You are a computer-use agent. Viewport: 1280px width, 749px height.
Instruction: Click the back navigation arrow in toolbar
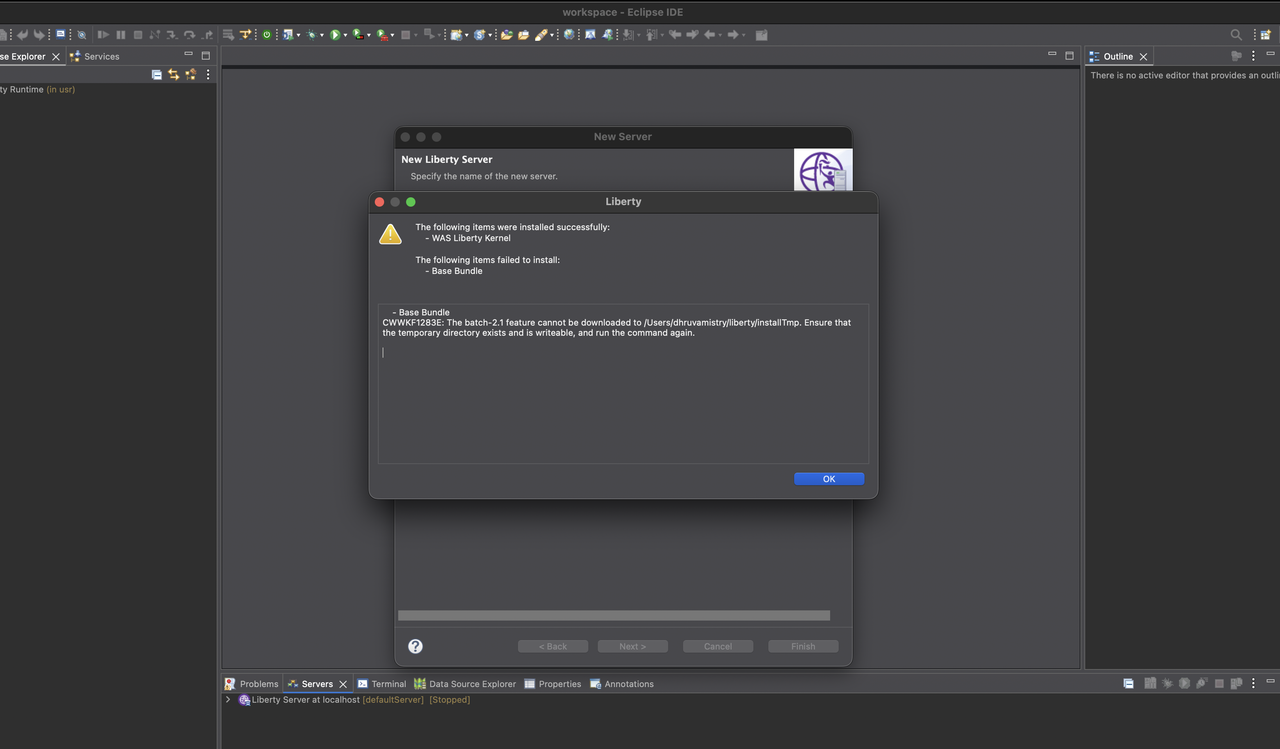pyautogui.click(x=709, y=34)
